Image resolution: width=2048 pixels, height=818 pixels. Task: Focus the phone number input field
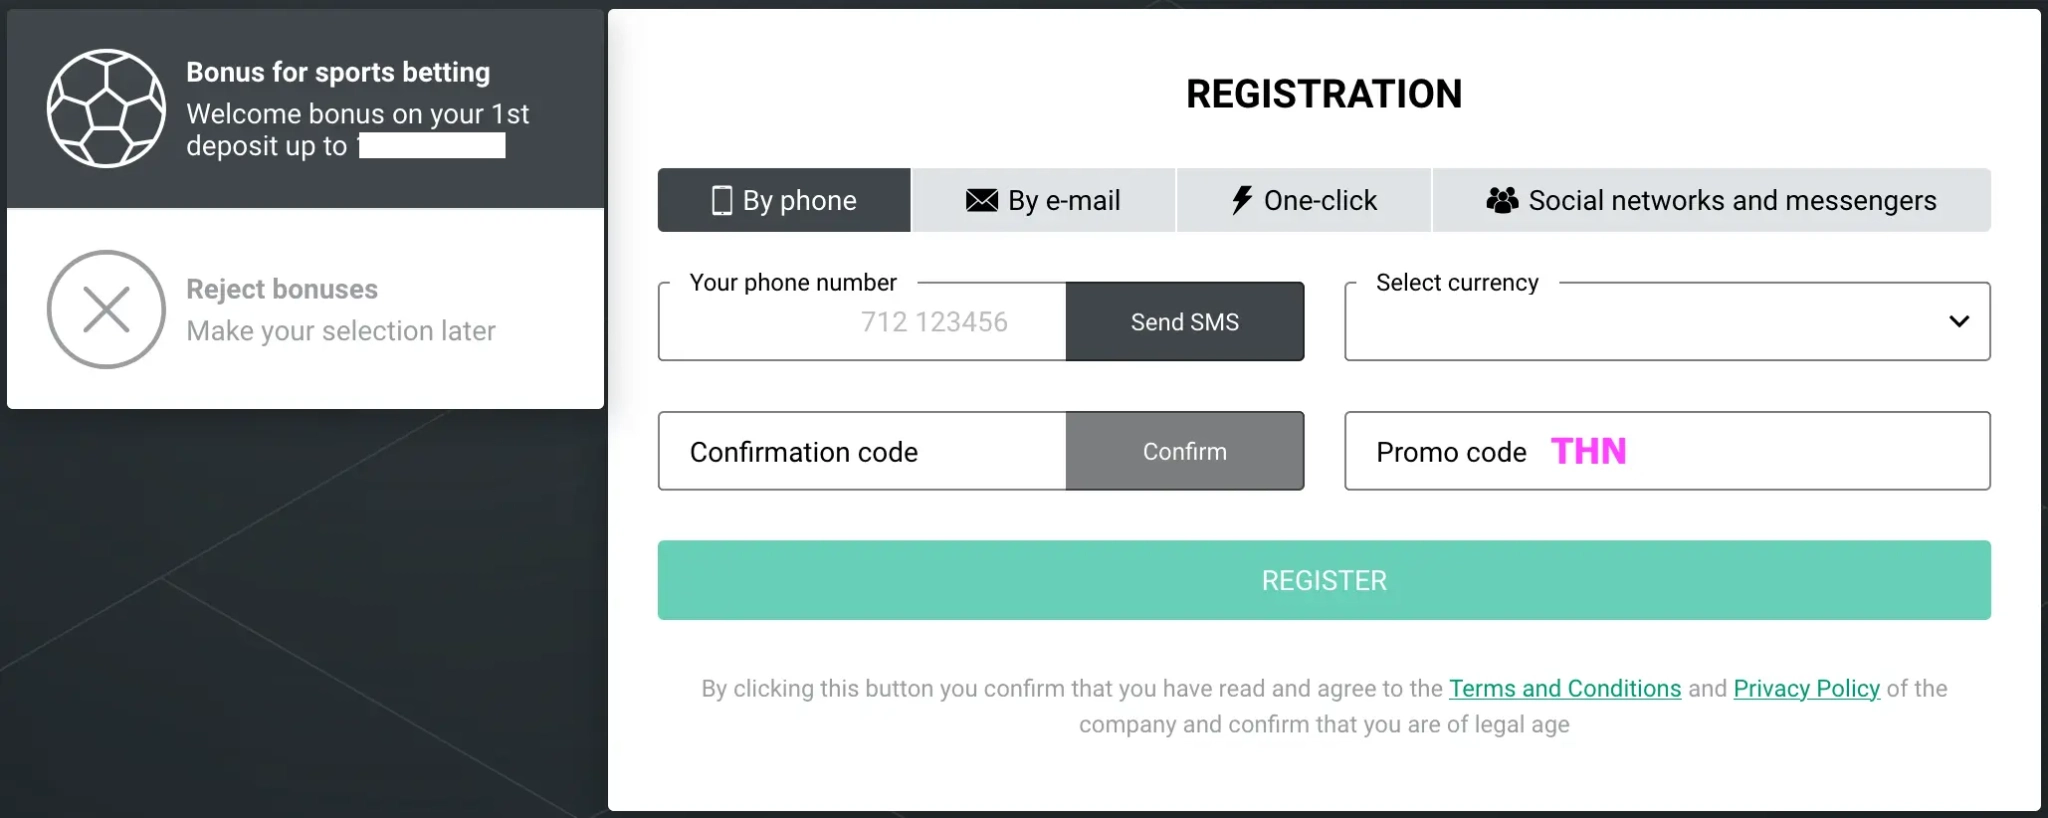coord(862,321)
